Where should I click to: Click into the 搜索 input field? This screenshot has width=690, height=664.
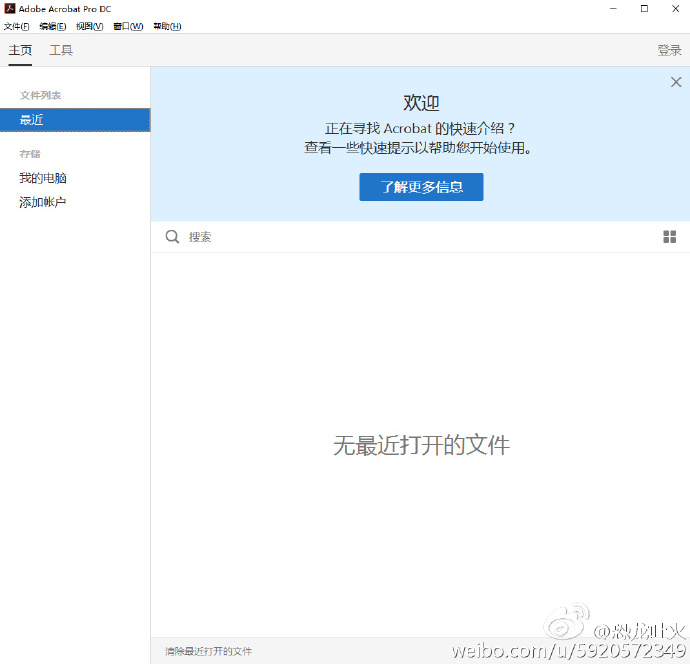400,237
